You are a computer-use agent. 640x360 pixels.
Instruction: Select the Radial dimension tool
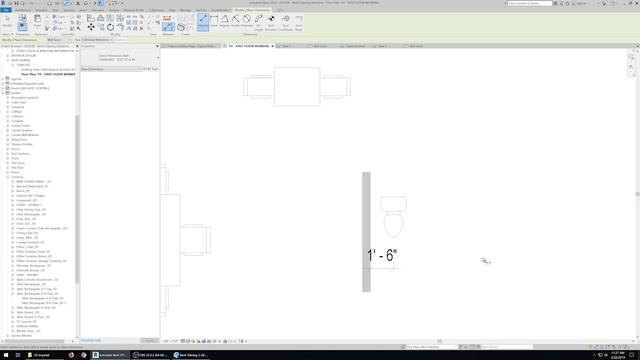[236, 21]
